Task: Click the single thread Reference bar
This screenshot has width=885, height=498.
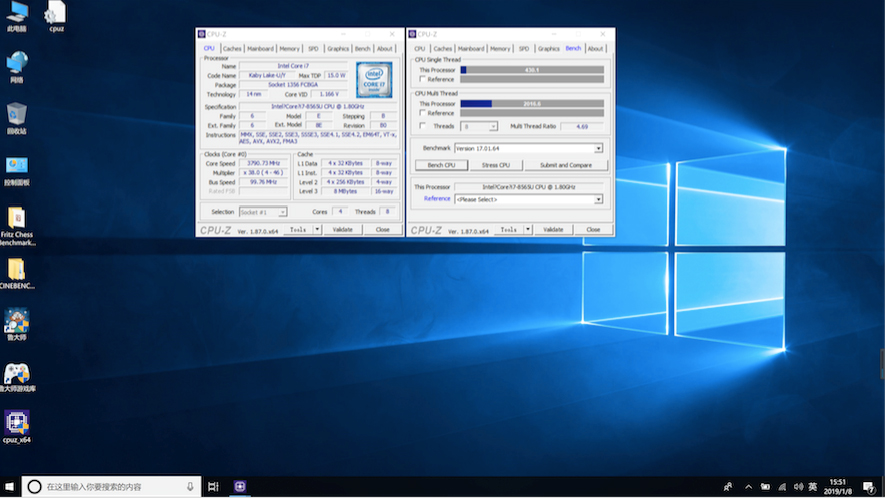Action: tap(532, 79)
